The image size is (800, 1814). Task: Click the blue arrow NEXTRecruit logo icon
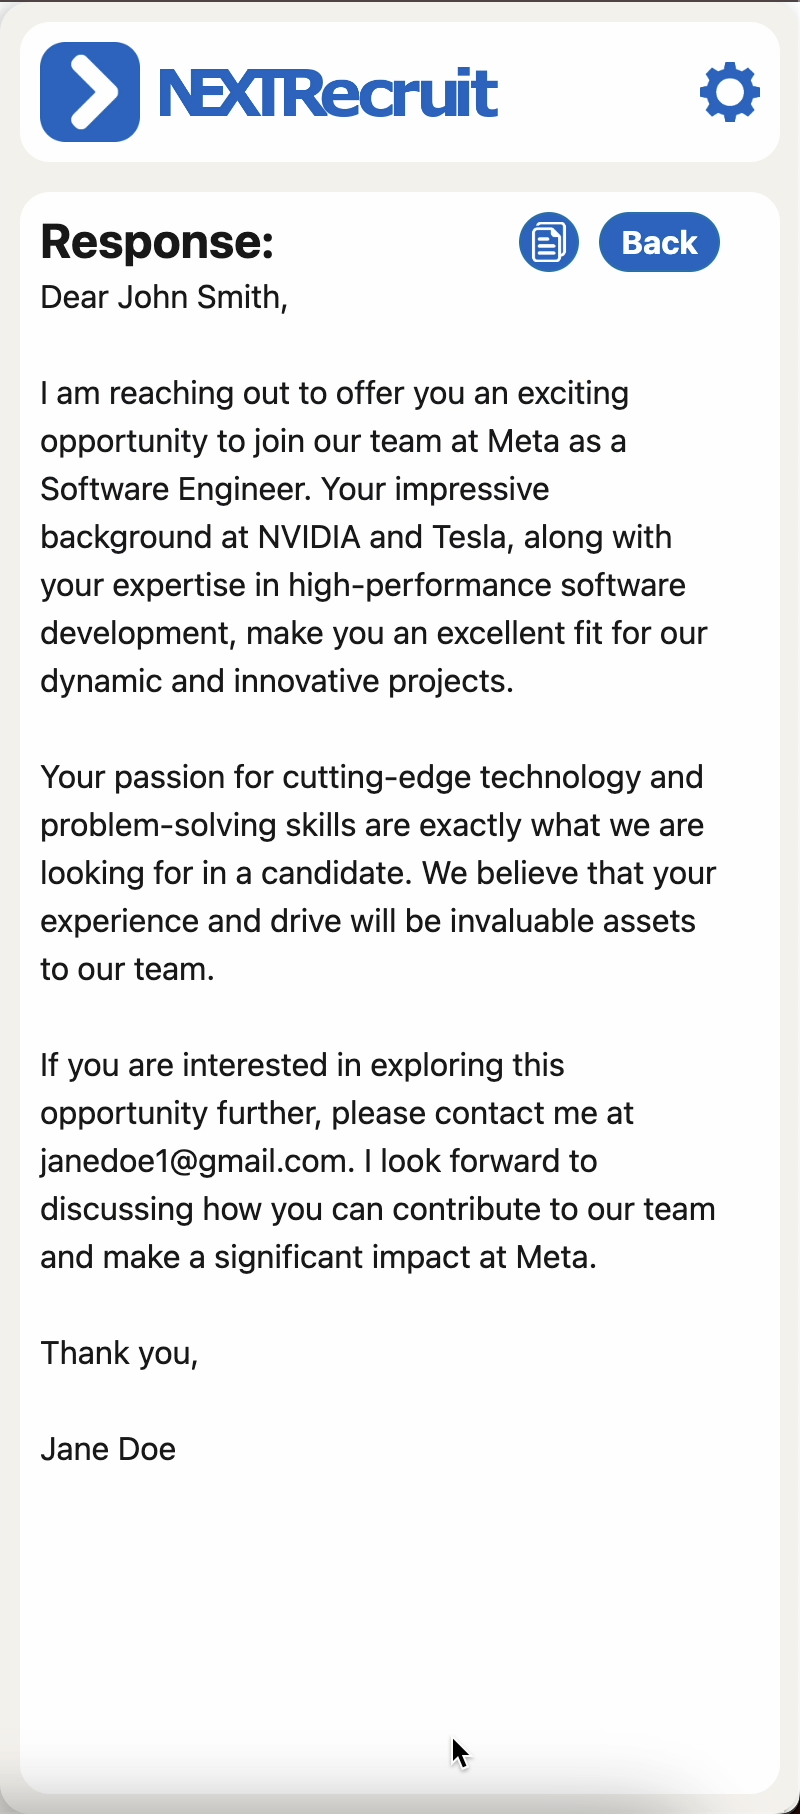pyautogui.click(x=90, y=92)
